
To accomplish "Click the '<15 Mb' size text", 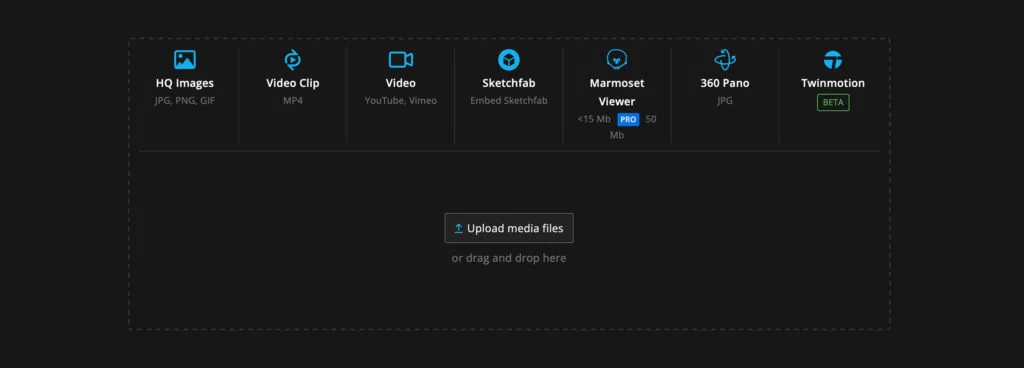I will tap(594, 119).
